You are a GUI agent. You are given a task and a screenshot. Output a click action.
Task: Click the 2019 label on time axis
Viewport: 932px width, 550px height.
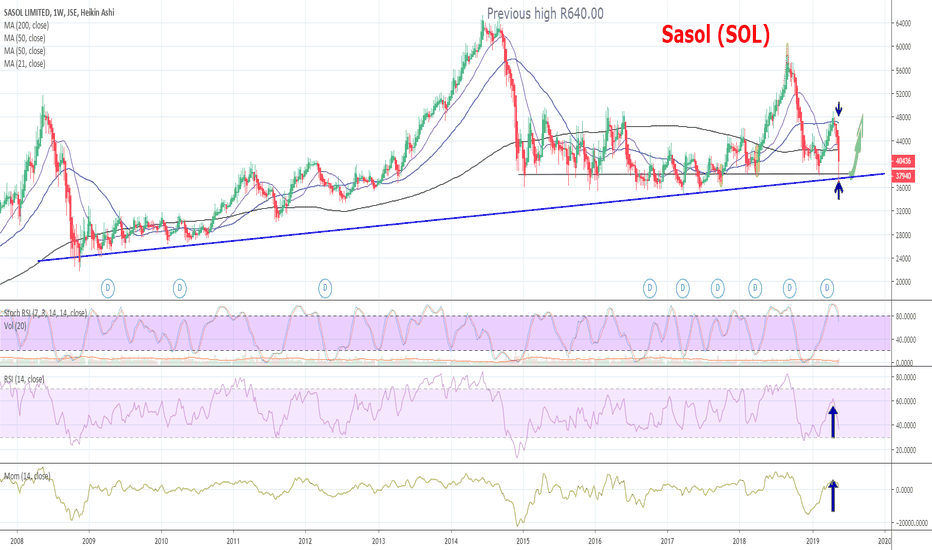pyautogui.click(x=813, y=541)
